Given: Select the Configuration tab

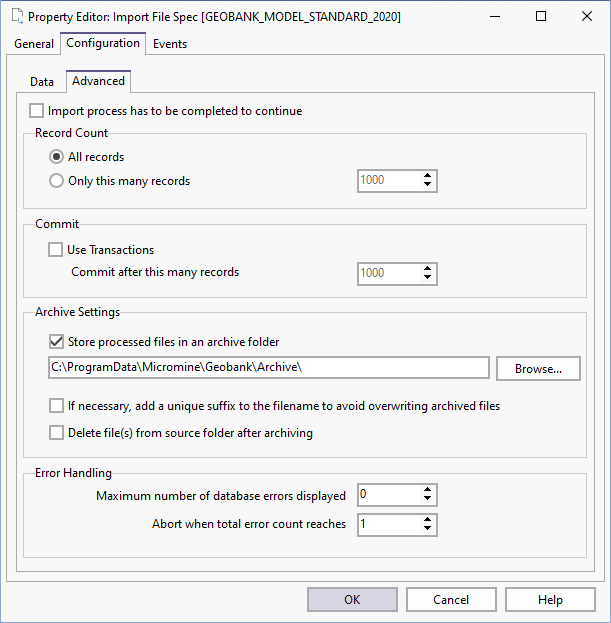Looking at the screenshot, I should [x=103, y=43].
